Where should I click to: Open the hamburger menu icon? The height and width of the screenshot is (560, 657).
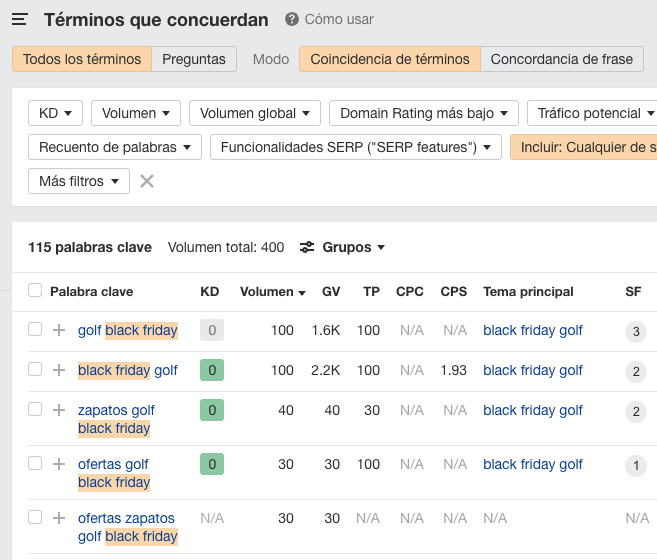(x=20, y=19)
